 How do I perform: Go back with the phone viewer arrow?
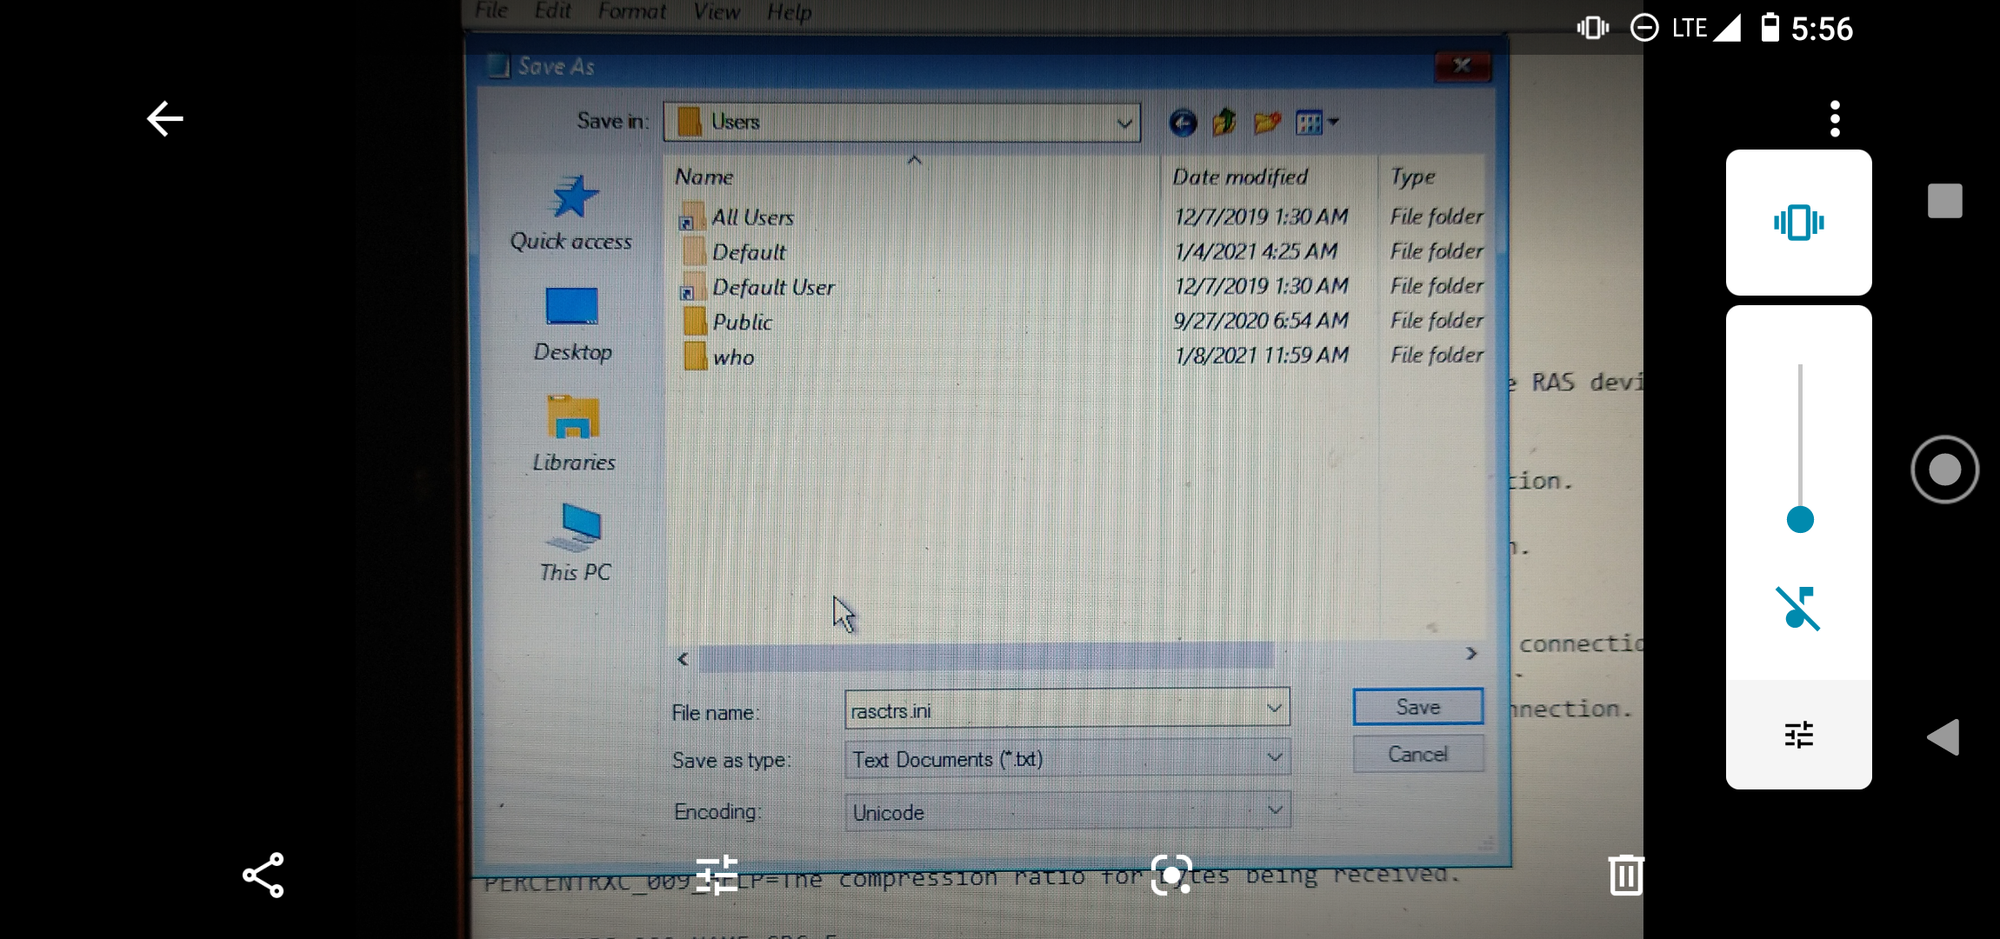[x=165, y=119]
